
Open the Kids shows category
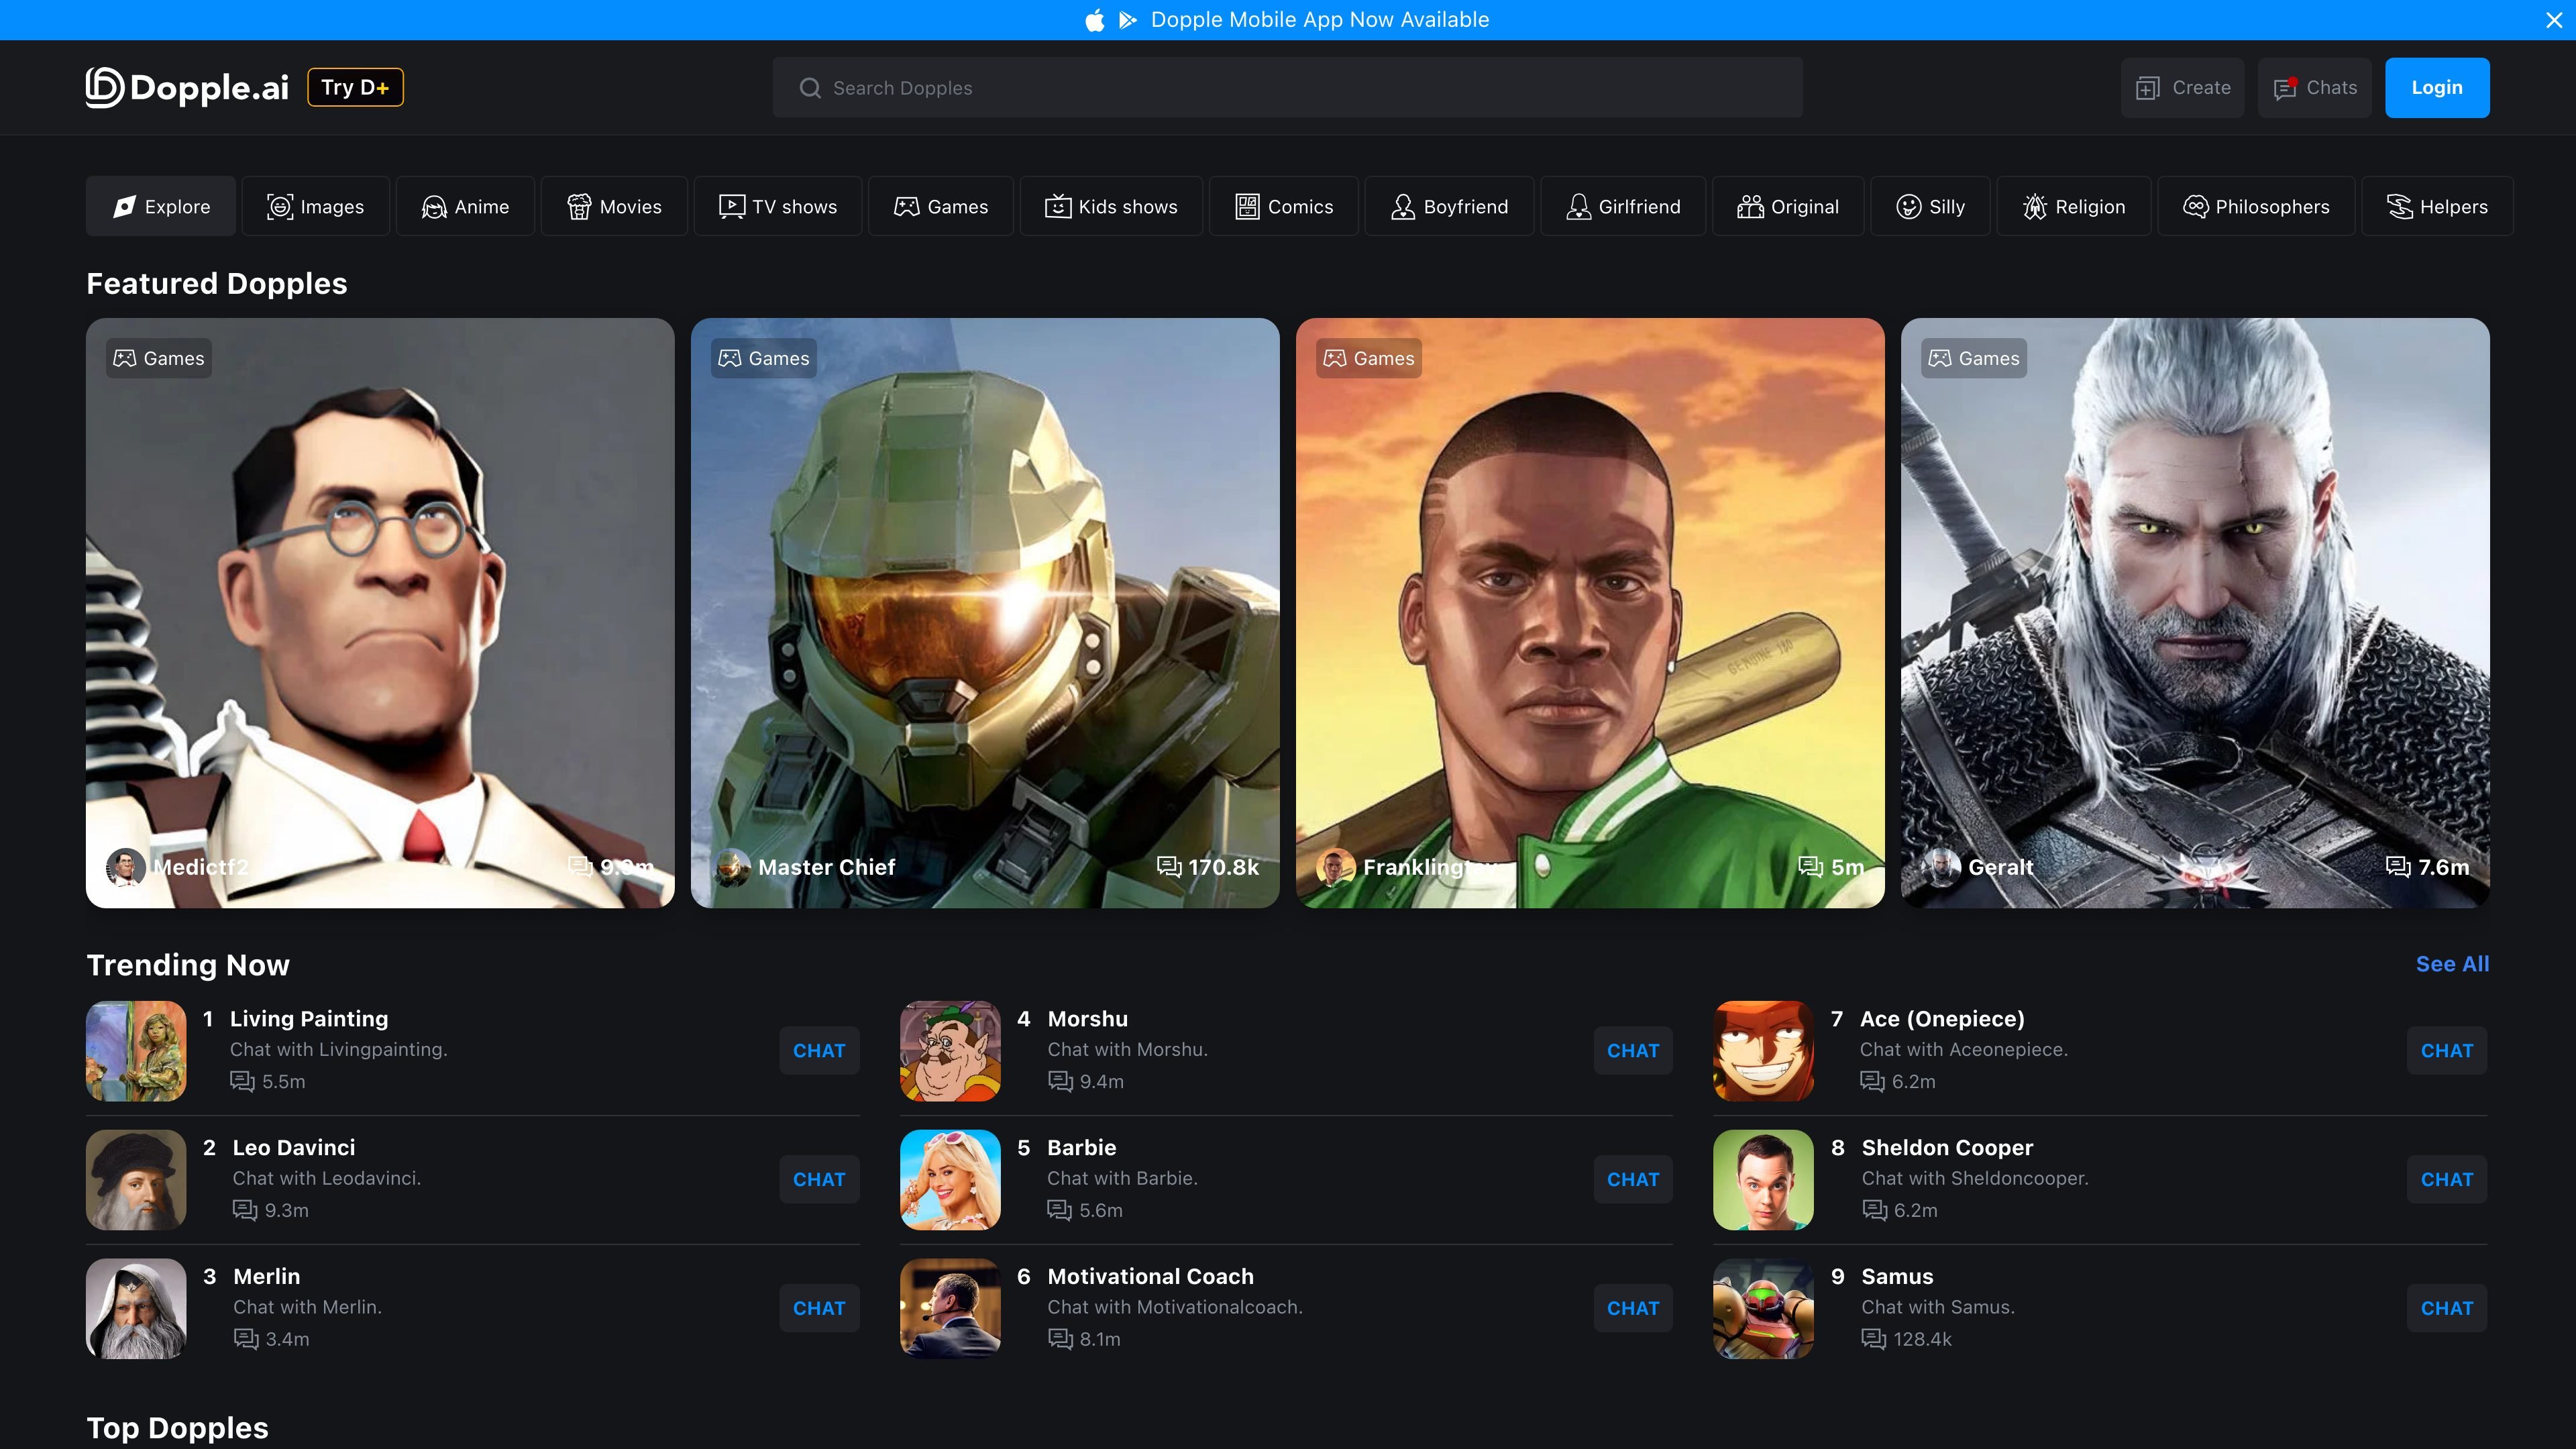coord(1111,206)
